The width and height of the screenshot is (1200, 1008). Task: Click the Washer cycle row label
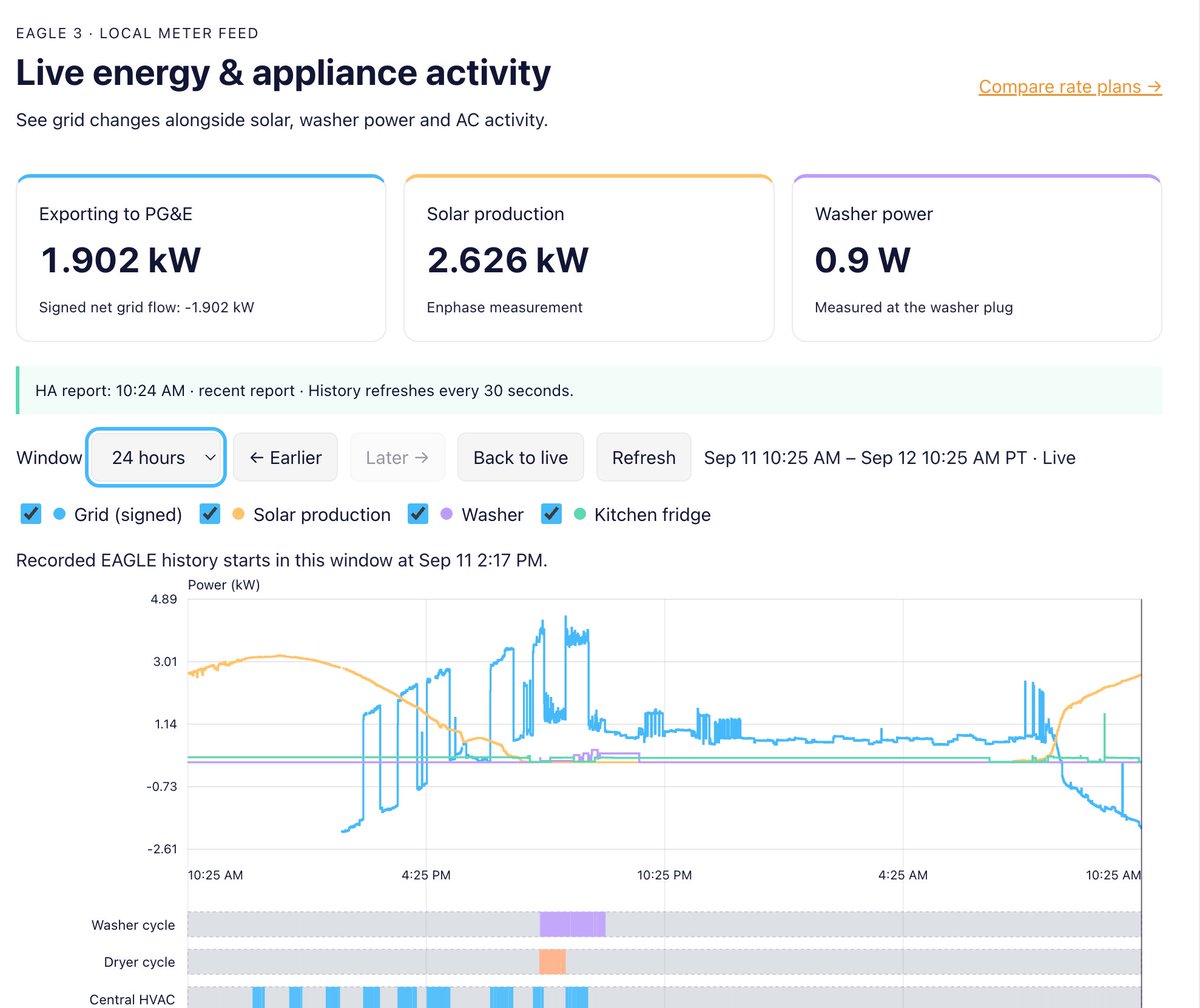click(133, 925)
